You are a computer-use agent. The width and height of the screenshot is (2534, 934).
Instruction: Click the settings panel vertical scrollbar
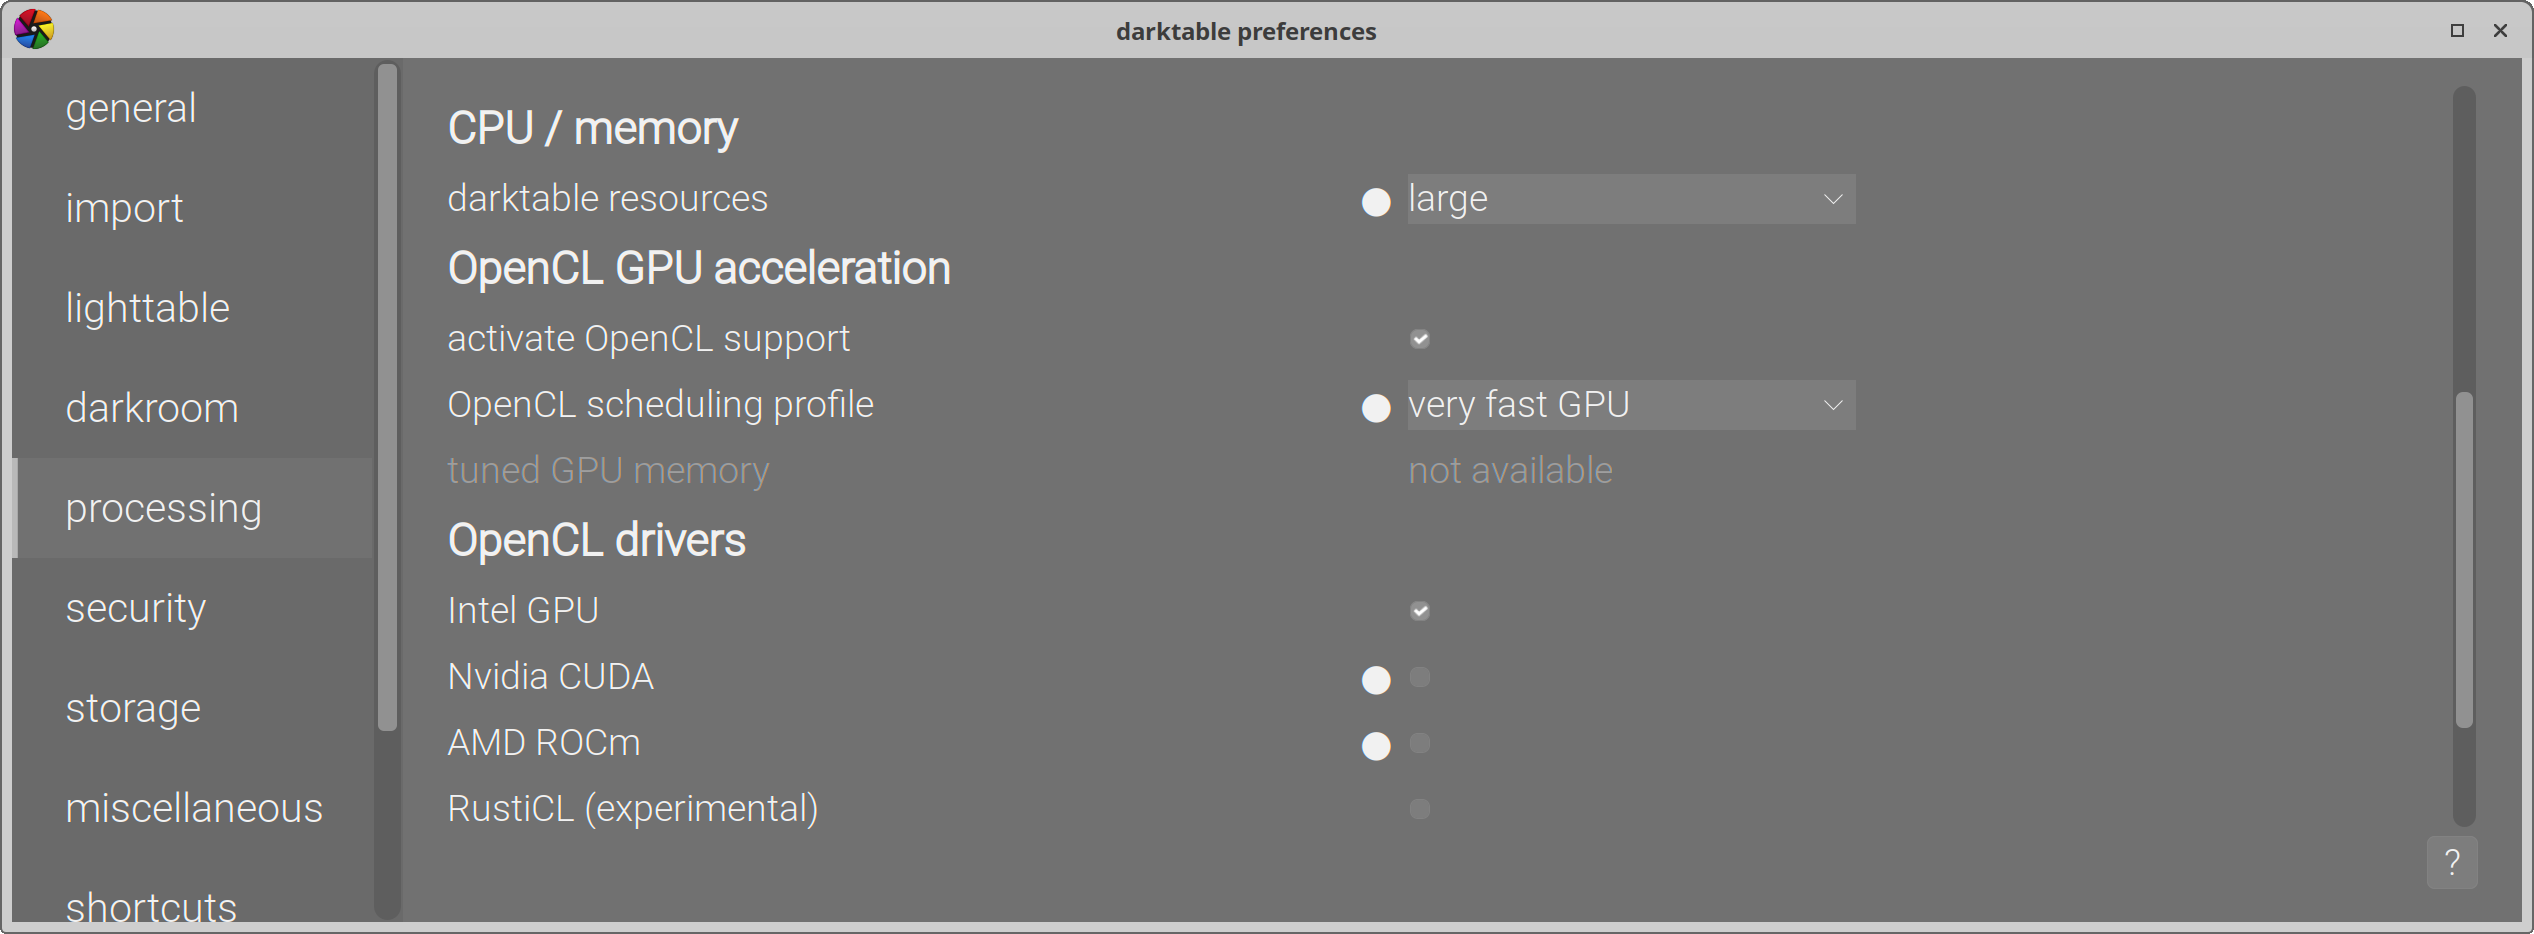[x=2464, y=560]
